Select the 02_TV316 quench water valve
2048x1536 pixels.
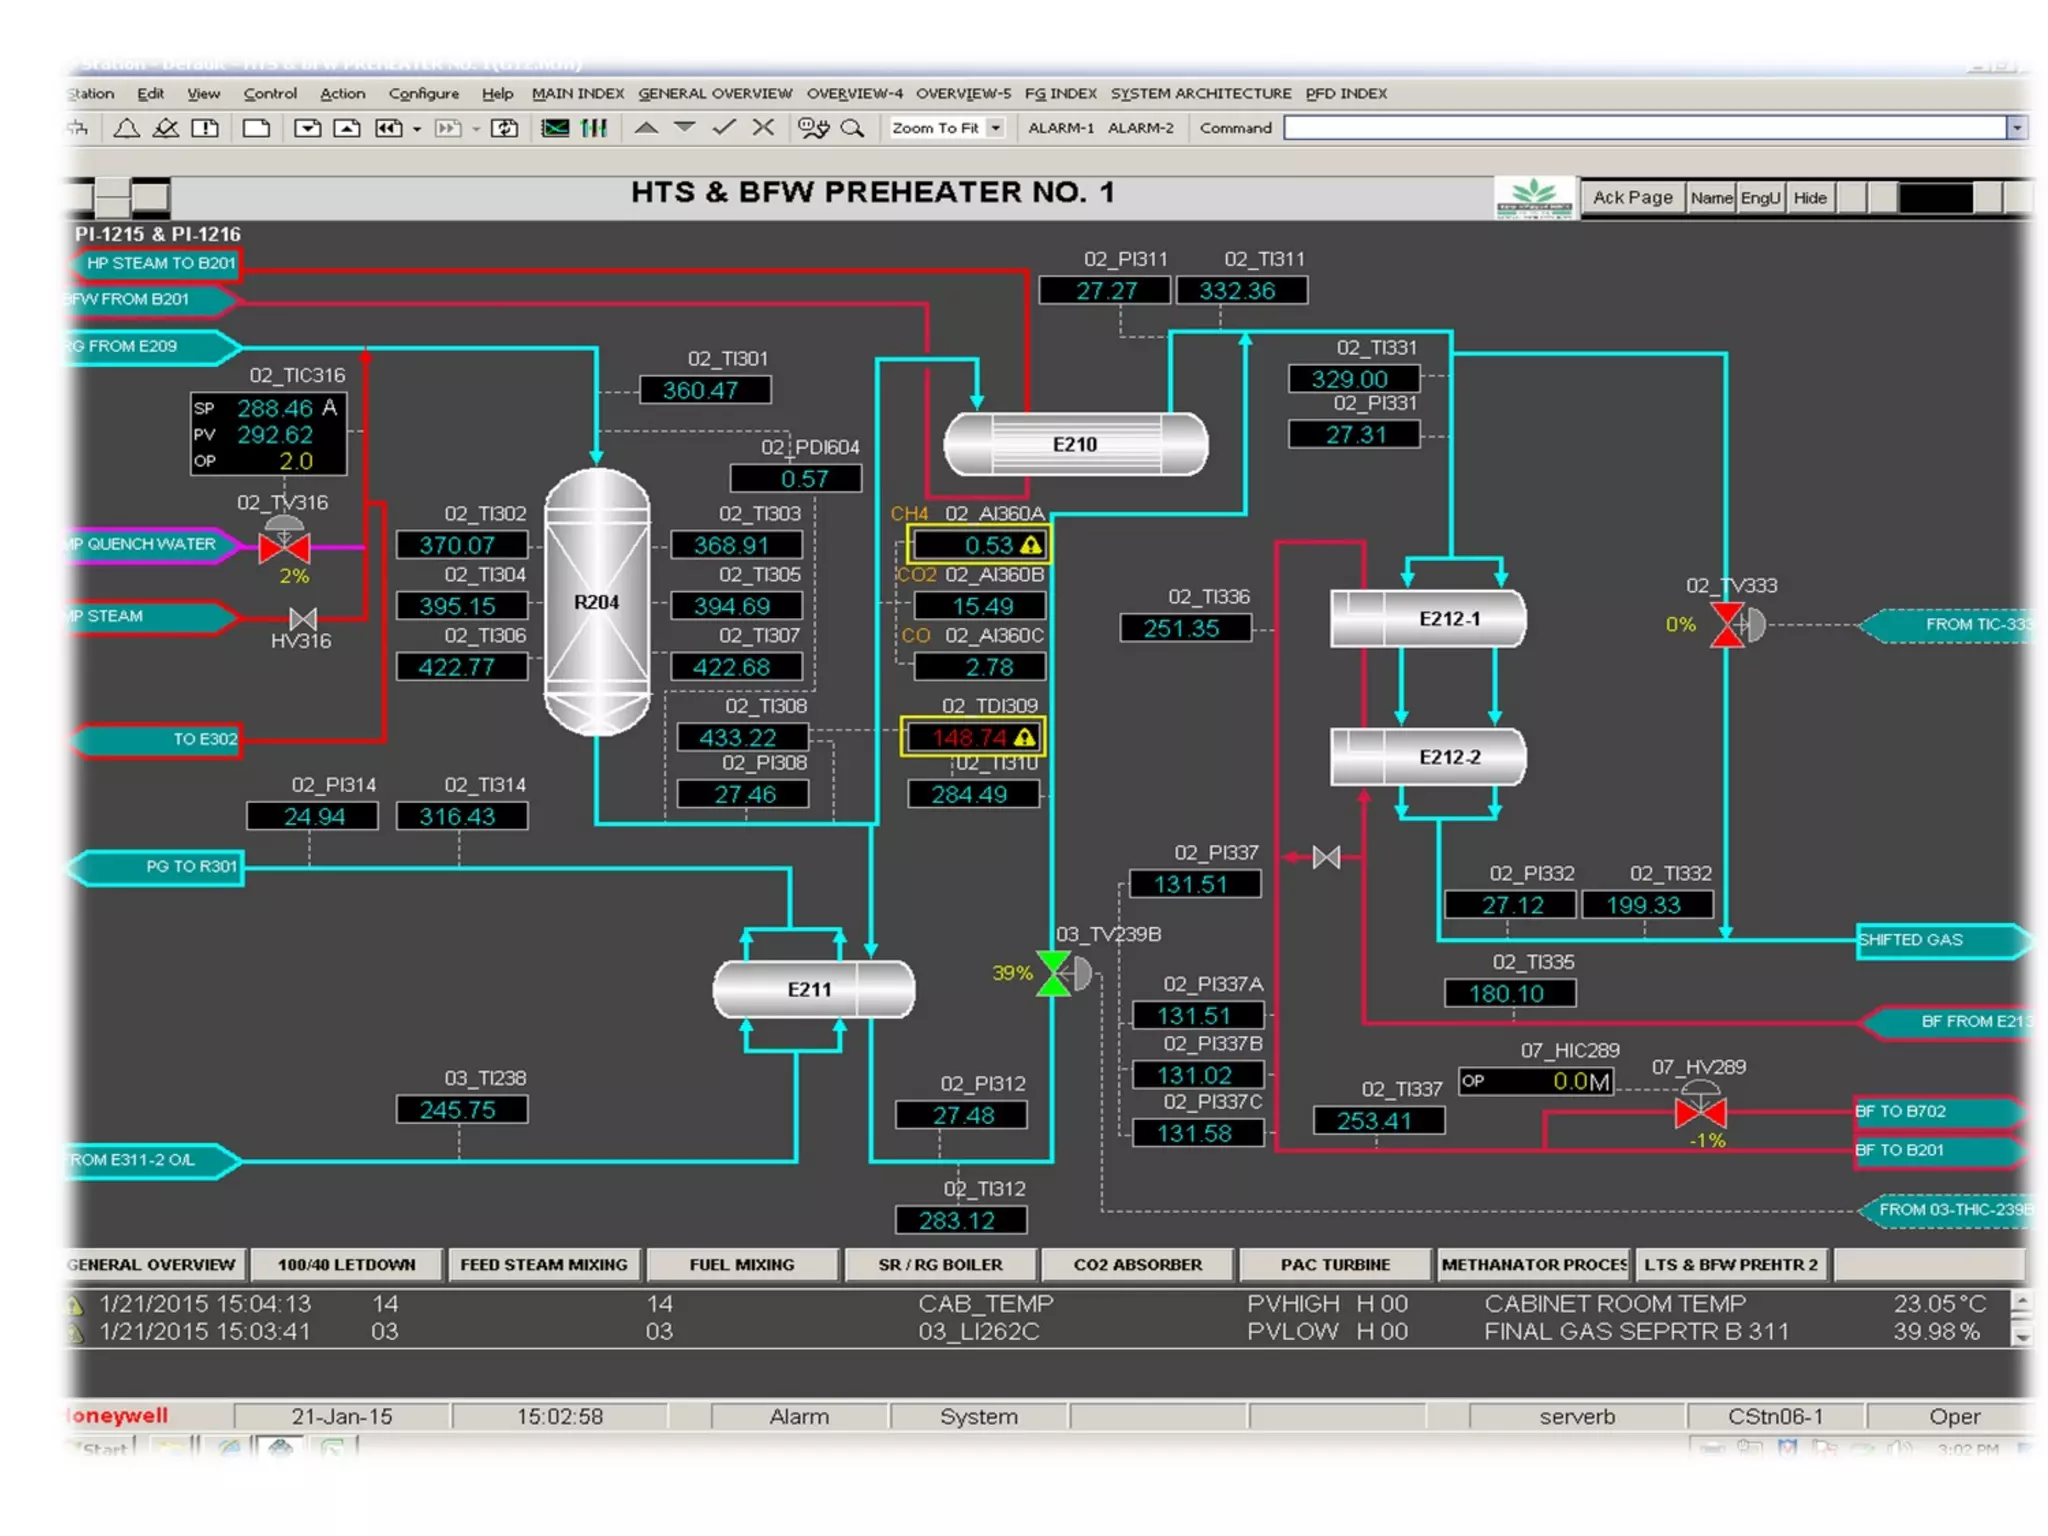284,546
